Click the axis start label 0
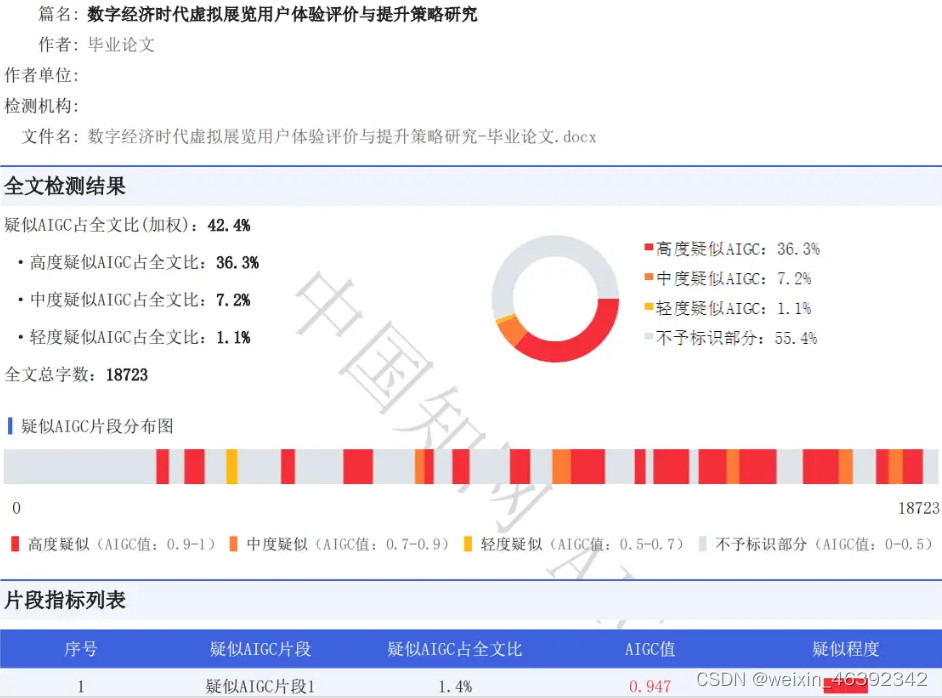 pos(16,508)
